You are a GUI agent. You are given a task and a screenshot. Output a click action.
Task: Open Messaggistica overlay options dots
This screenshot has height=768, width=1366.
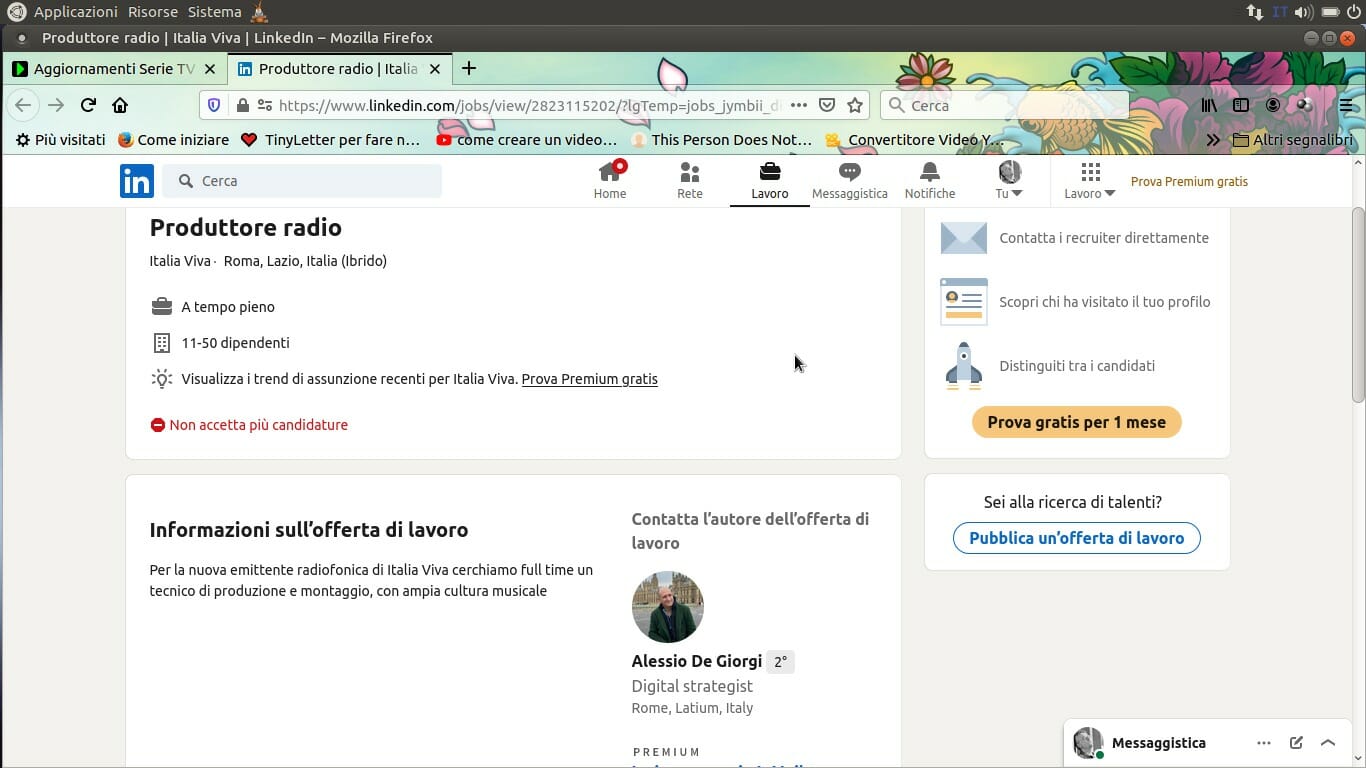1264,743
